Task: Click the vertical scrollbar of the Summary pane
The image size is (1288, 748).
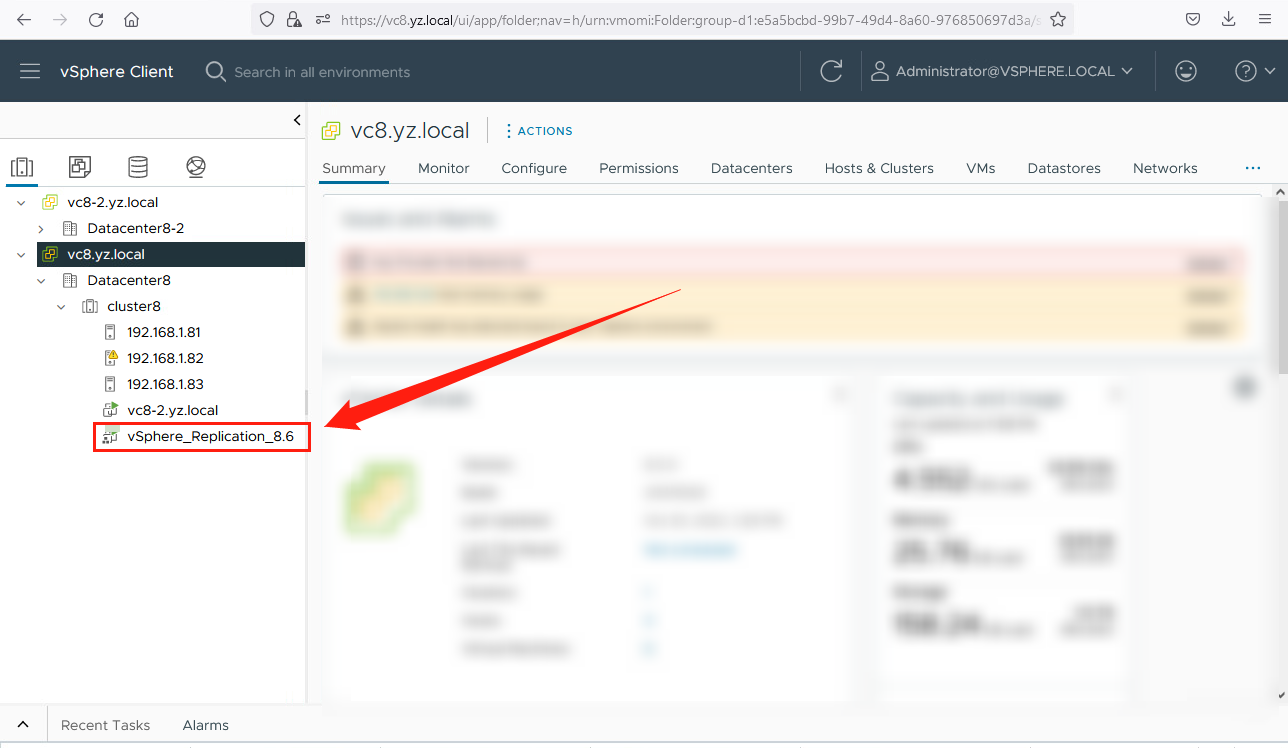Action: click(x=1281, y=288)
